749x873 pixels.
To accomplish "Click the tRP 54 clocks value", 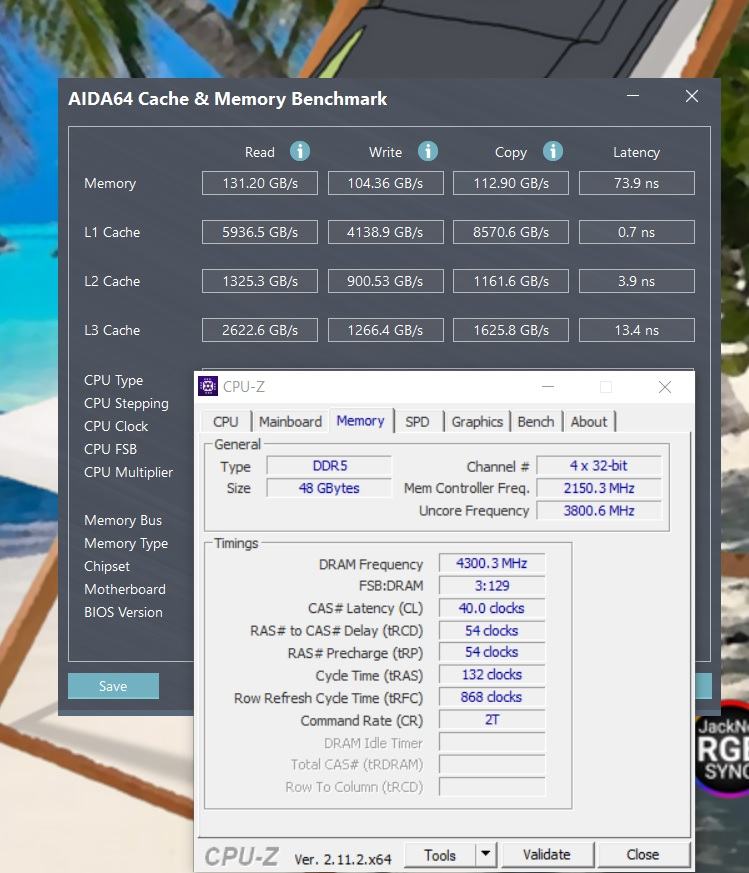I will pyautogui.click(x=492, y=652).
